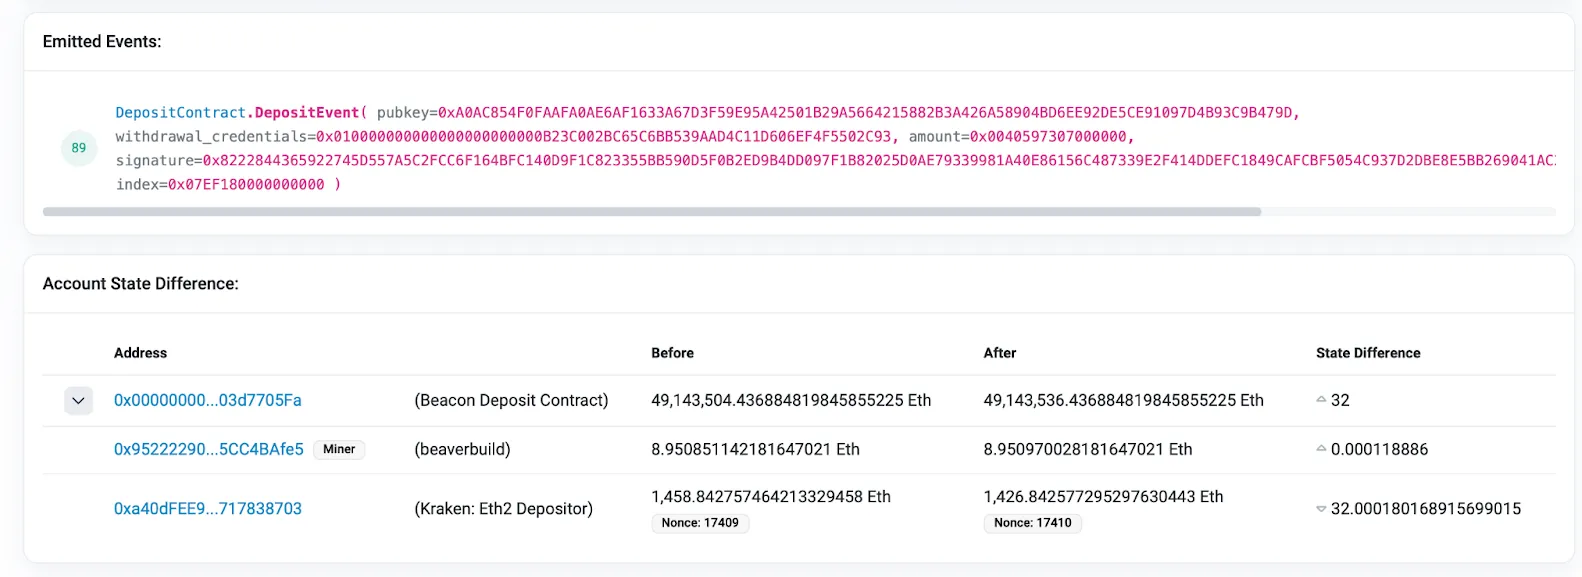This screenshot has width=1582, height=577.
Task: Click the up arrow beside state difference 32
Action: [1321, 400]
